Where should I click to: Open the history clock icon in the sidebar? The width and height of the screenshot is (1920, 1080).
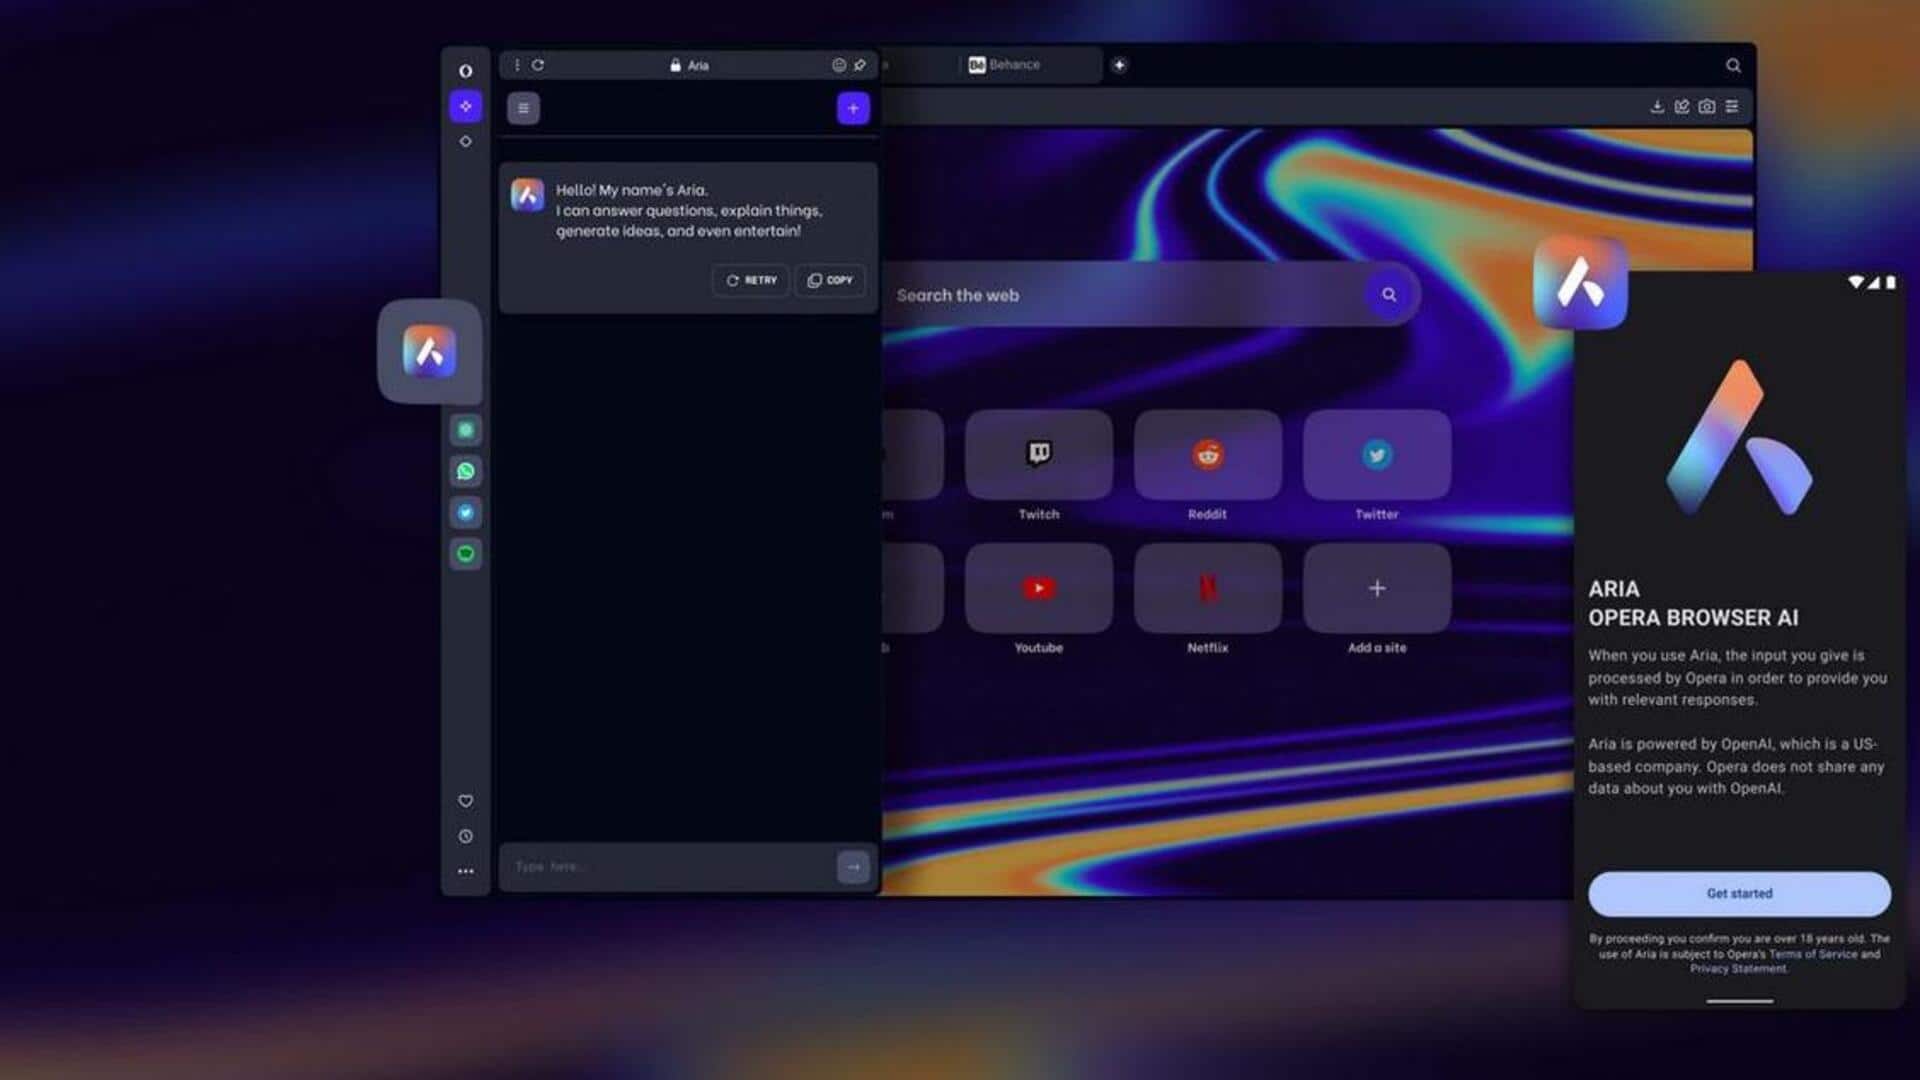pyautogui.click(x=465, y=836)
